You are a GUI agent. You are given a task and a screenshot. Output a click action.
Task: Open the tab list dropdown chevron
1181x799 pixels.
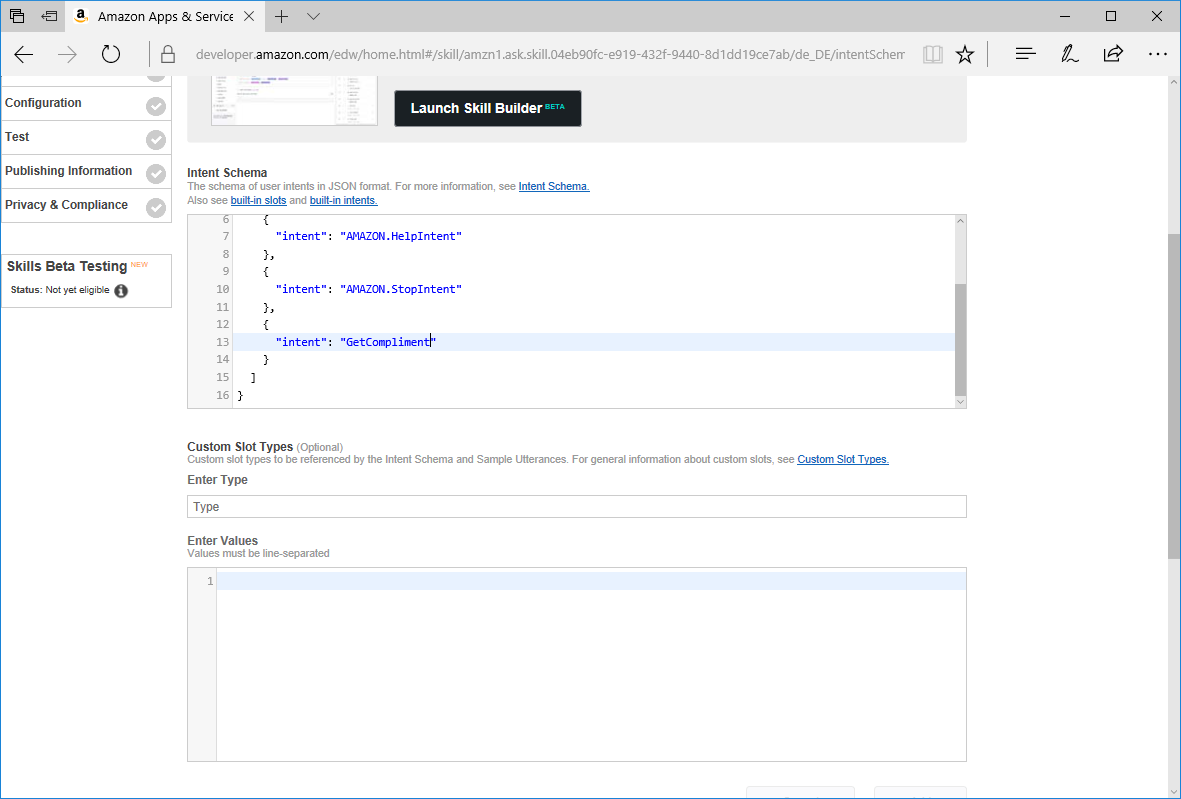point(313,17)
